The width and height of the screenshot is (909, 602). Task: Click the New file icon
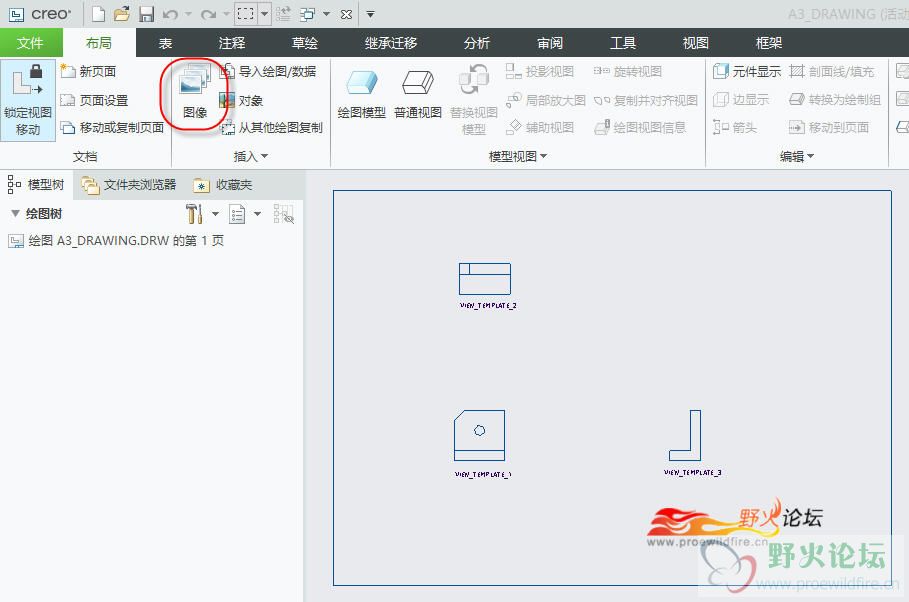[99, 14]
